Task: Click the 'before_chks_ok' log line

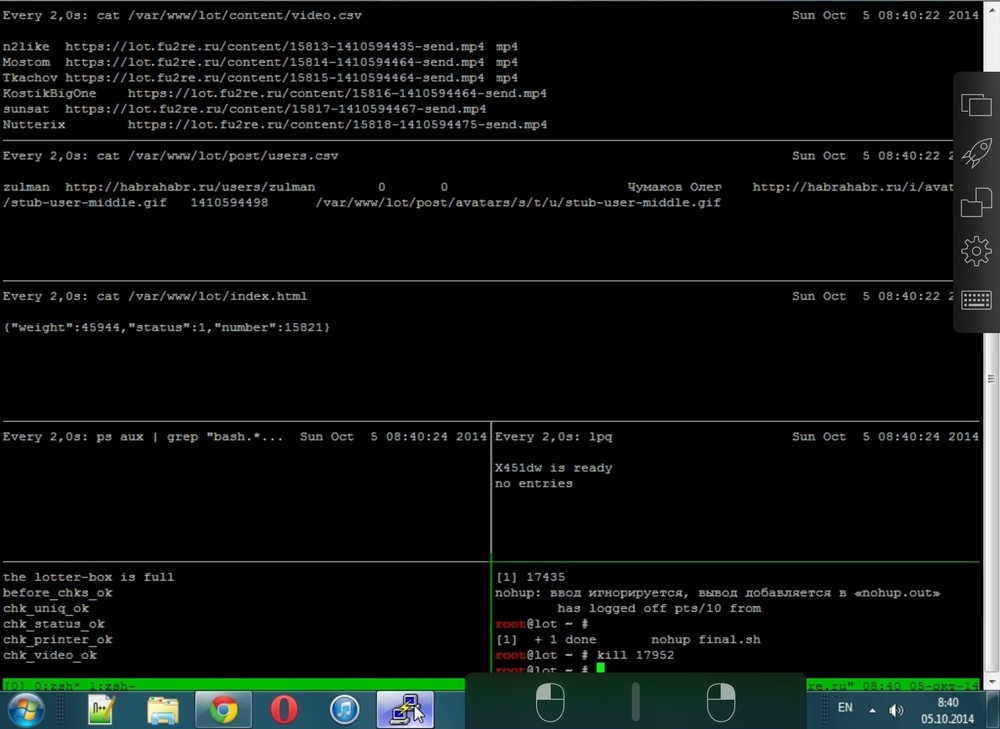Action: pos(57,593)
